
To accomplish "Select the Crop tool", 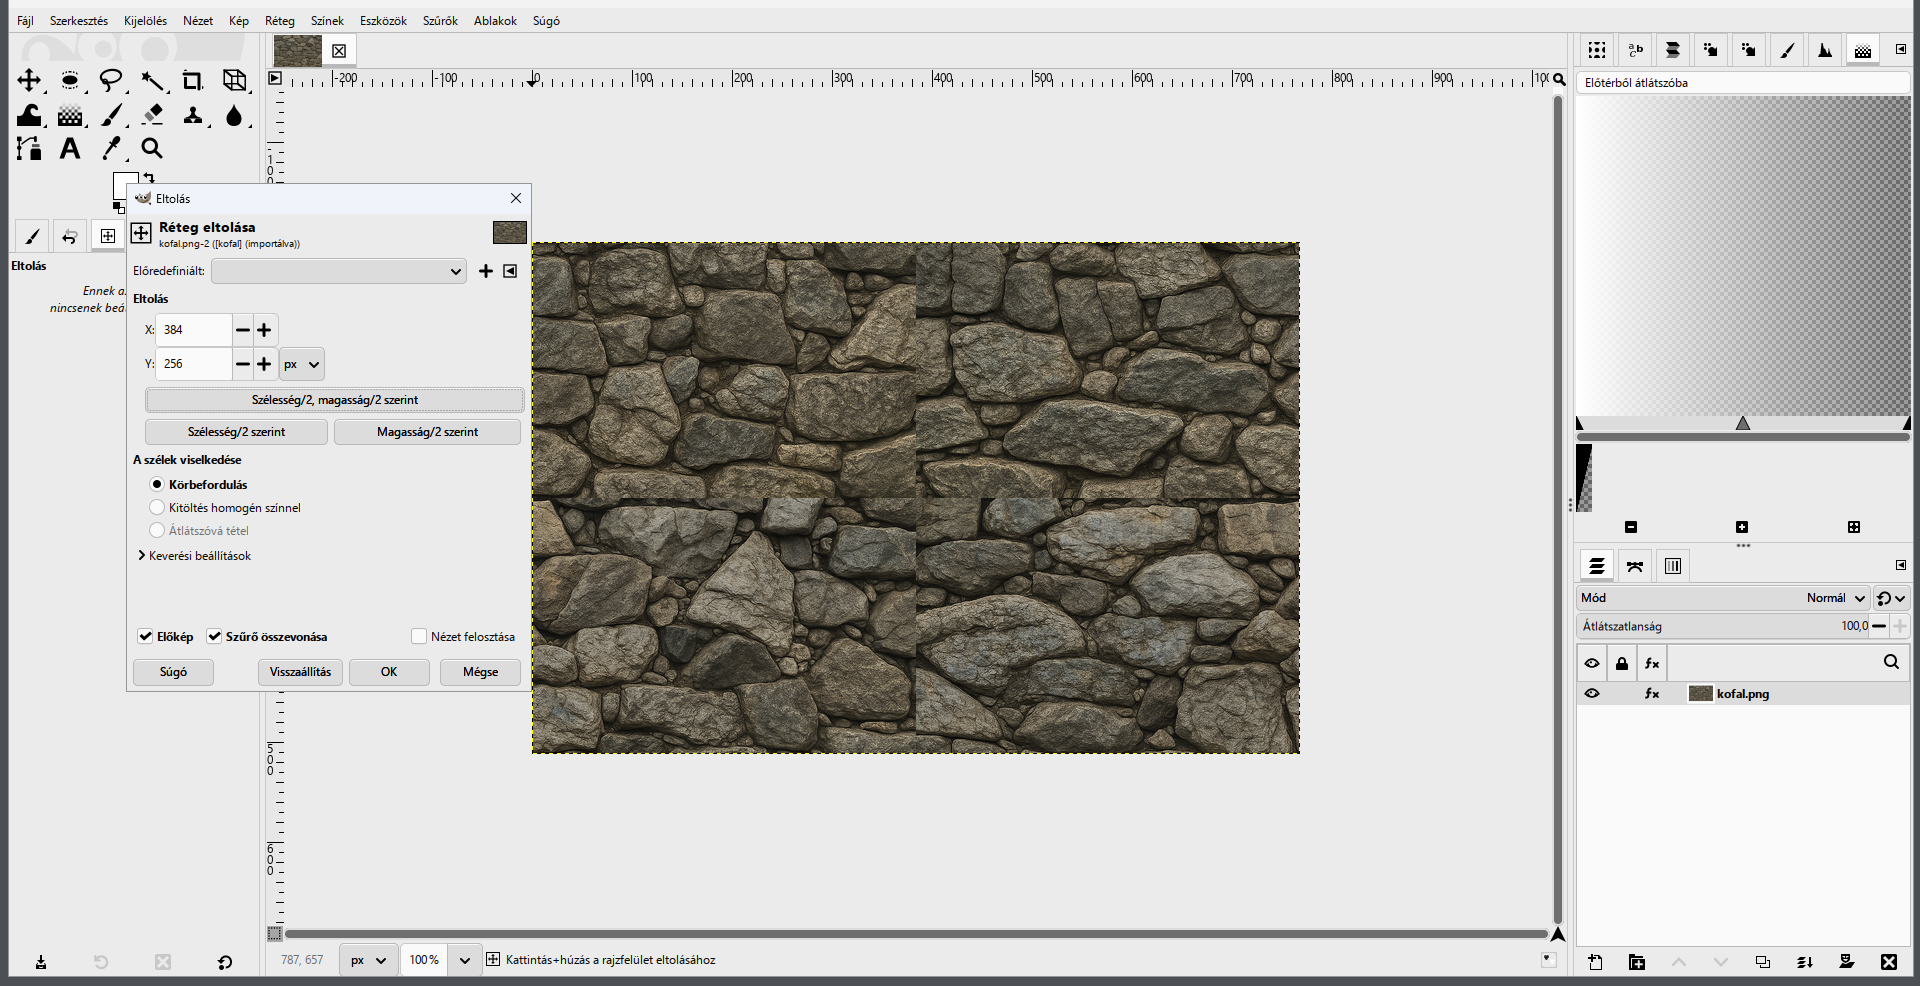I will 192,81.
